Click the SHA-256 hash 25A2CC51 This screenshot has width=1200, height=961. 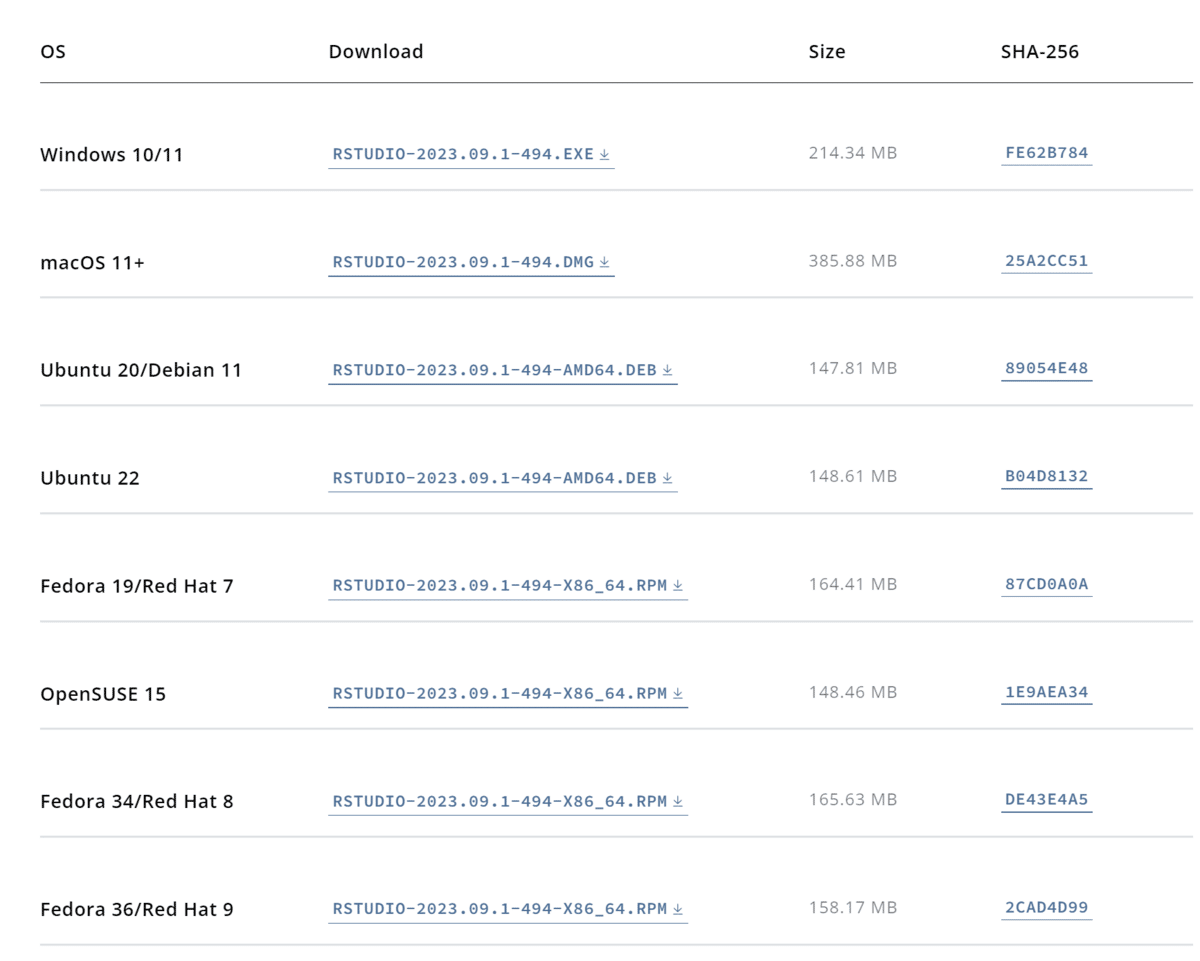tap(1046, 262)
